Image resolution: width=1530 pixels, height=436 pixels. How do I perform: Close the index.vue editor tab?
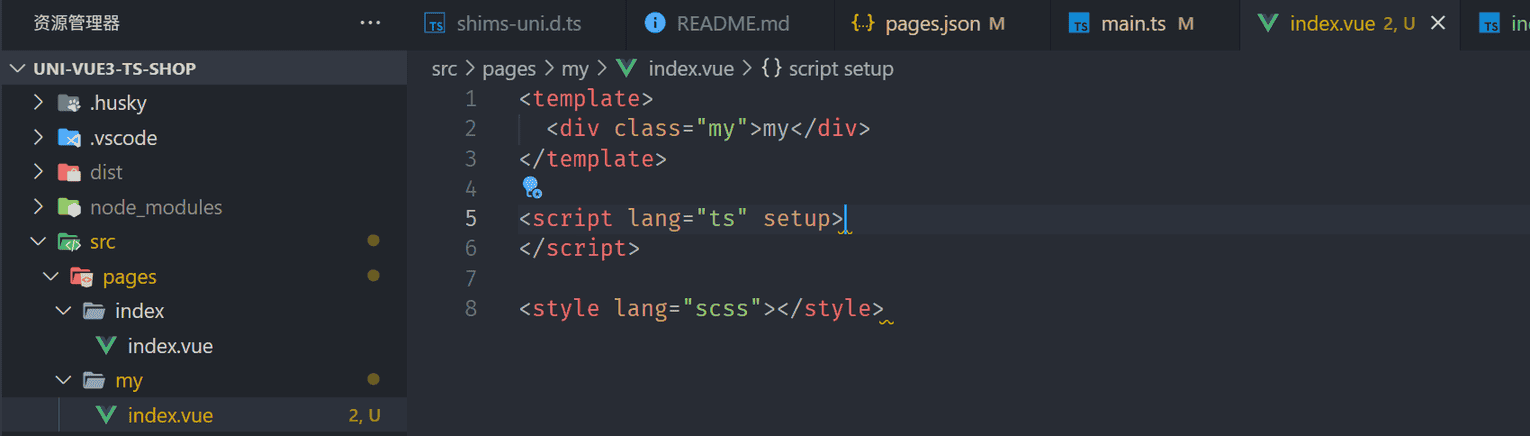pos(1438,23)
